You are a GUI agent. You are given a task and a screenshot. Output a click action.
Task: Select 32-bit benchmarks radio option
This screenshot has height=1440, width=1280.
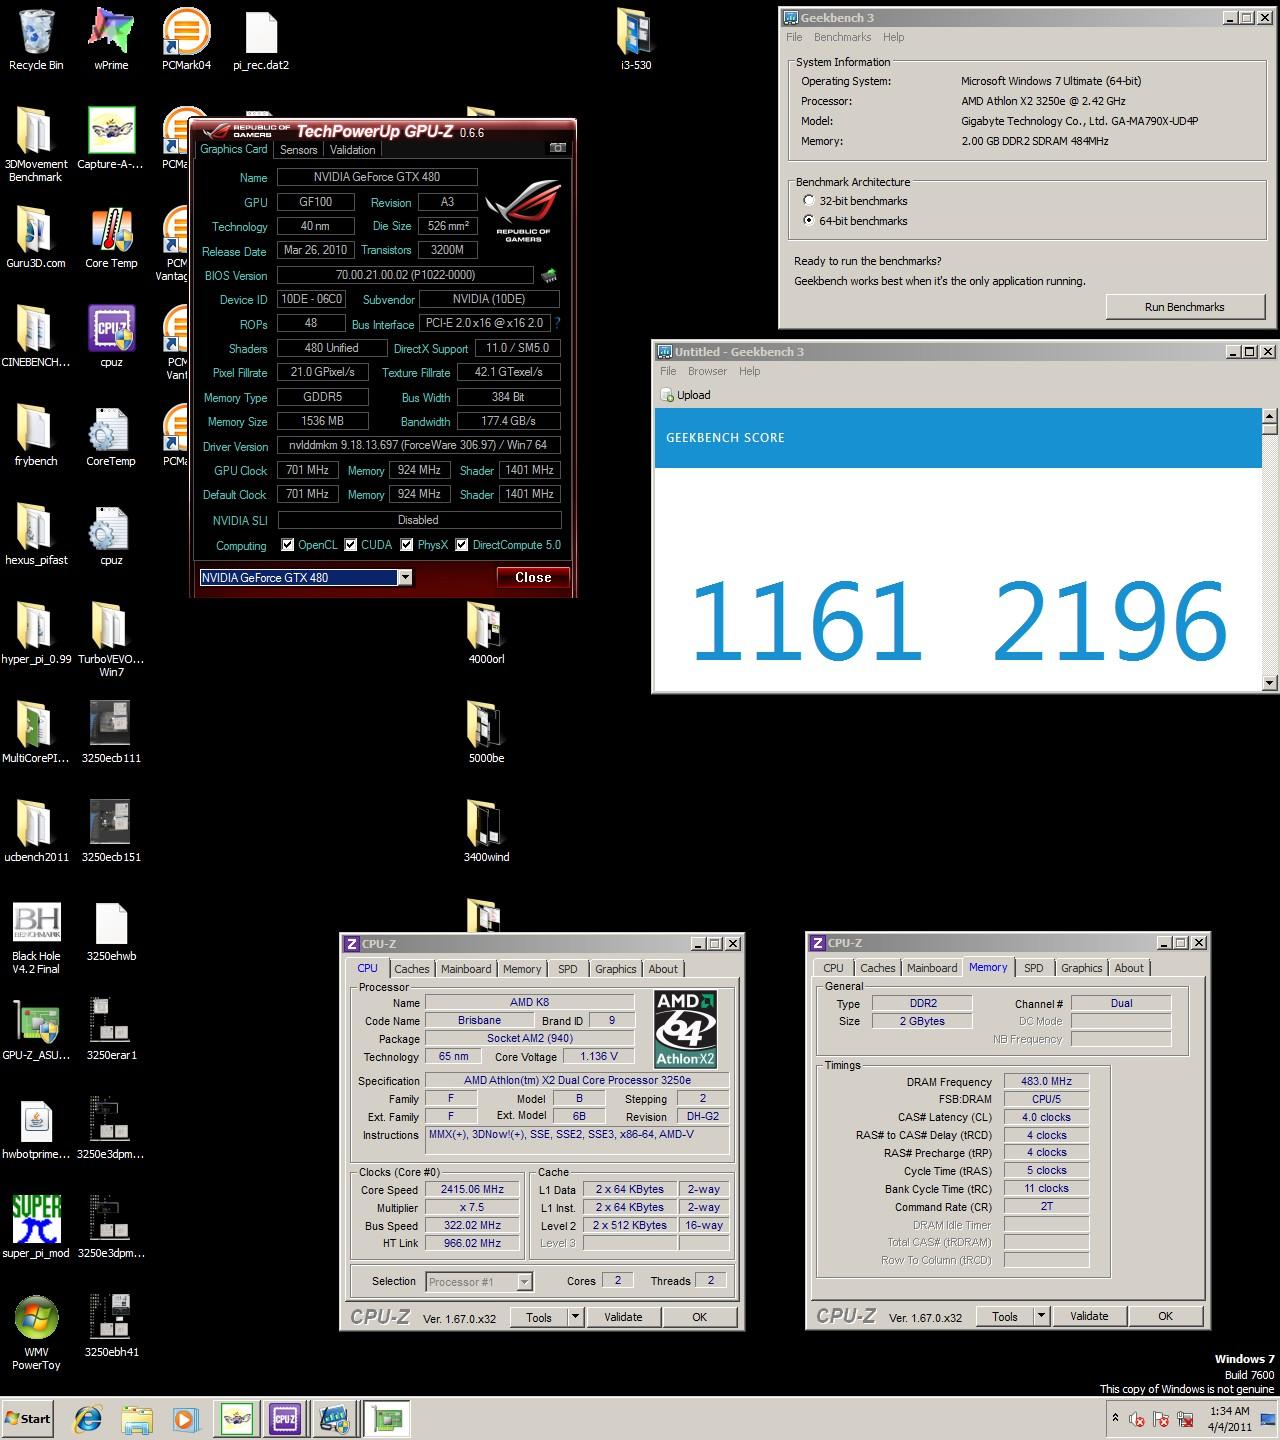(x=809, y=201)
